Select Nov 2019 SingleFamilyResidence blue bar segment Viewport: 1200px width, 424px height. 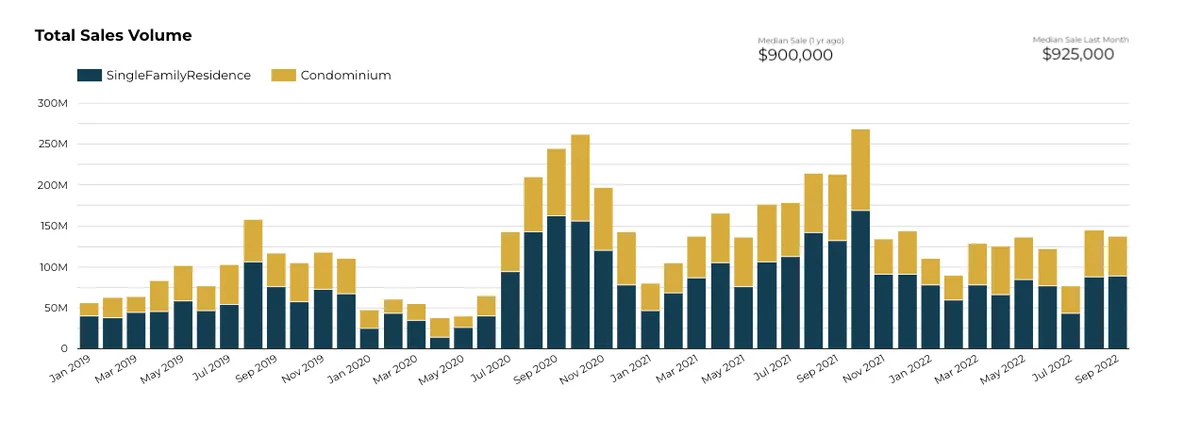(323, 319)
